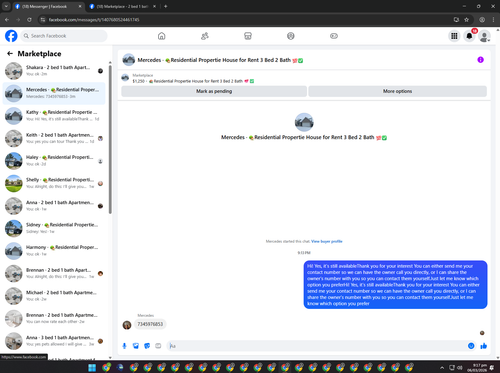500x373 pixels.
Task: Open the account profile menu
Action: tap(484, 36)
